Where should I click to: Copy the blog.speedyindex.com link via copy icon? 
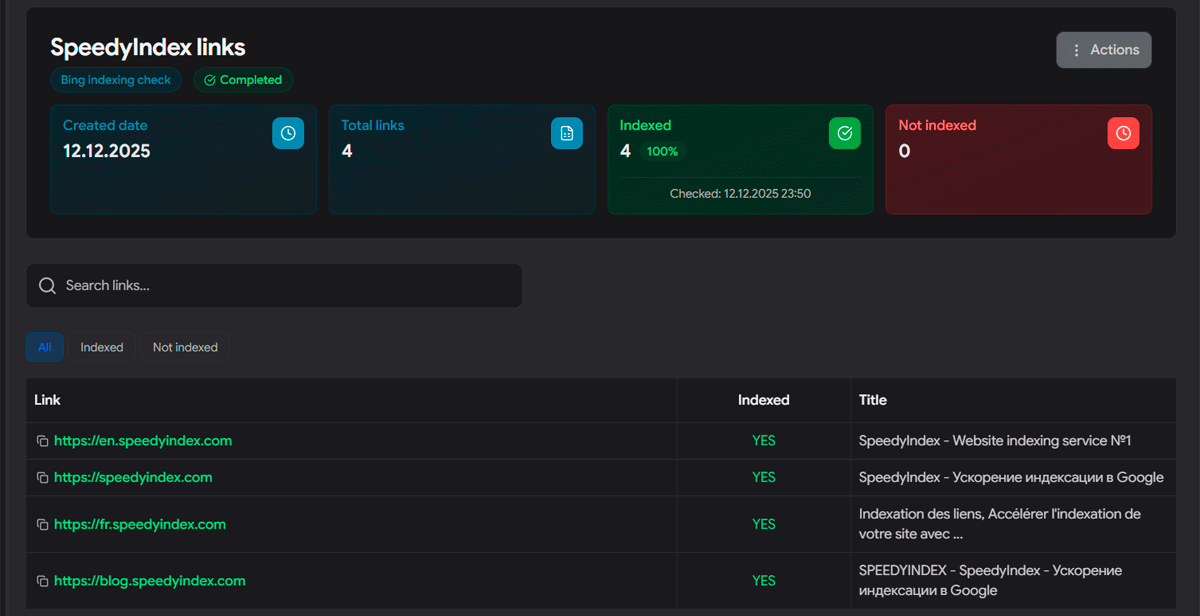pyautogui.click(x=42, y=581)
